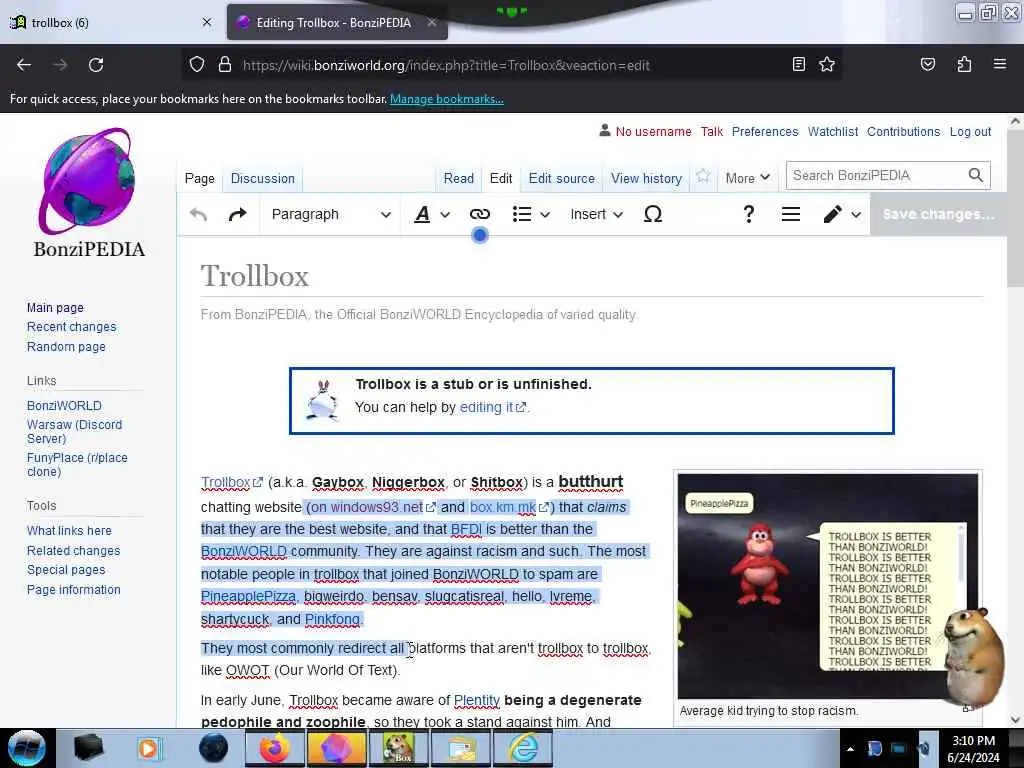Select the PineapplePizza screenshot thumbnail
The width and height of the screenshot is (1024, 768).
[827, 586]
